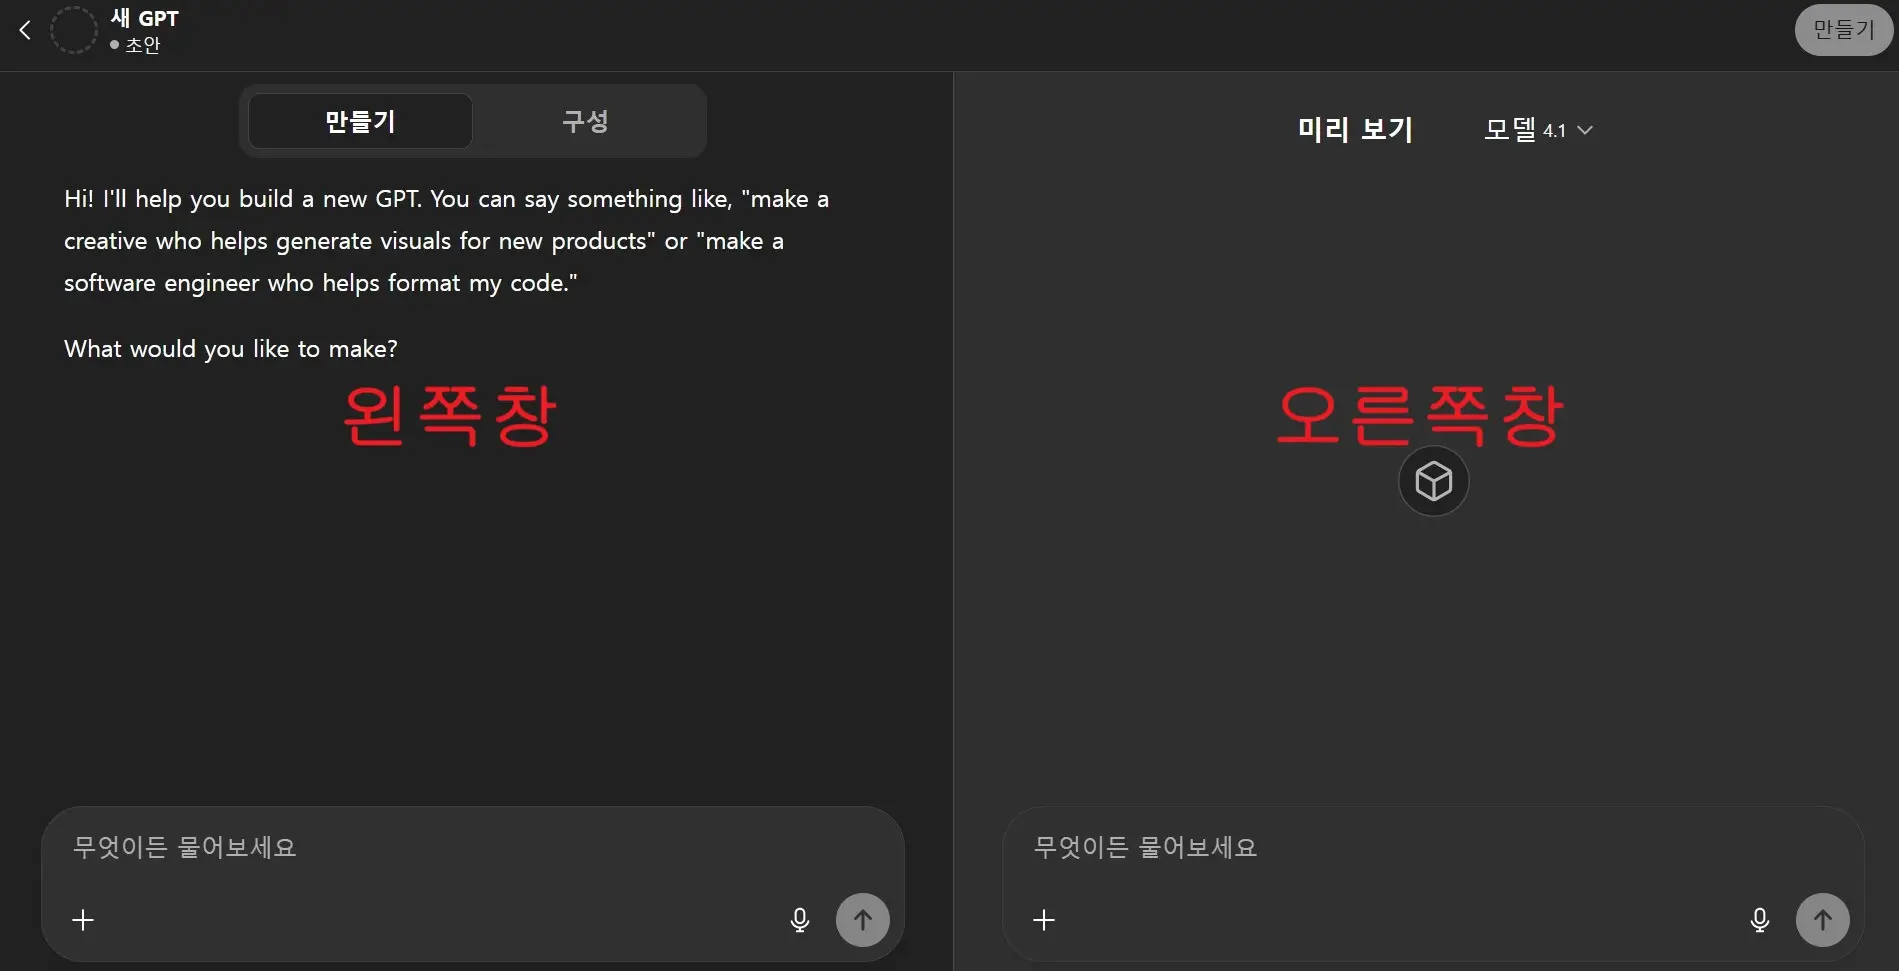Click the 3D cube placeholder in preview panel

tap(1433, 481)
